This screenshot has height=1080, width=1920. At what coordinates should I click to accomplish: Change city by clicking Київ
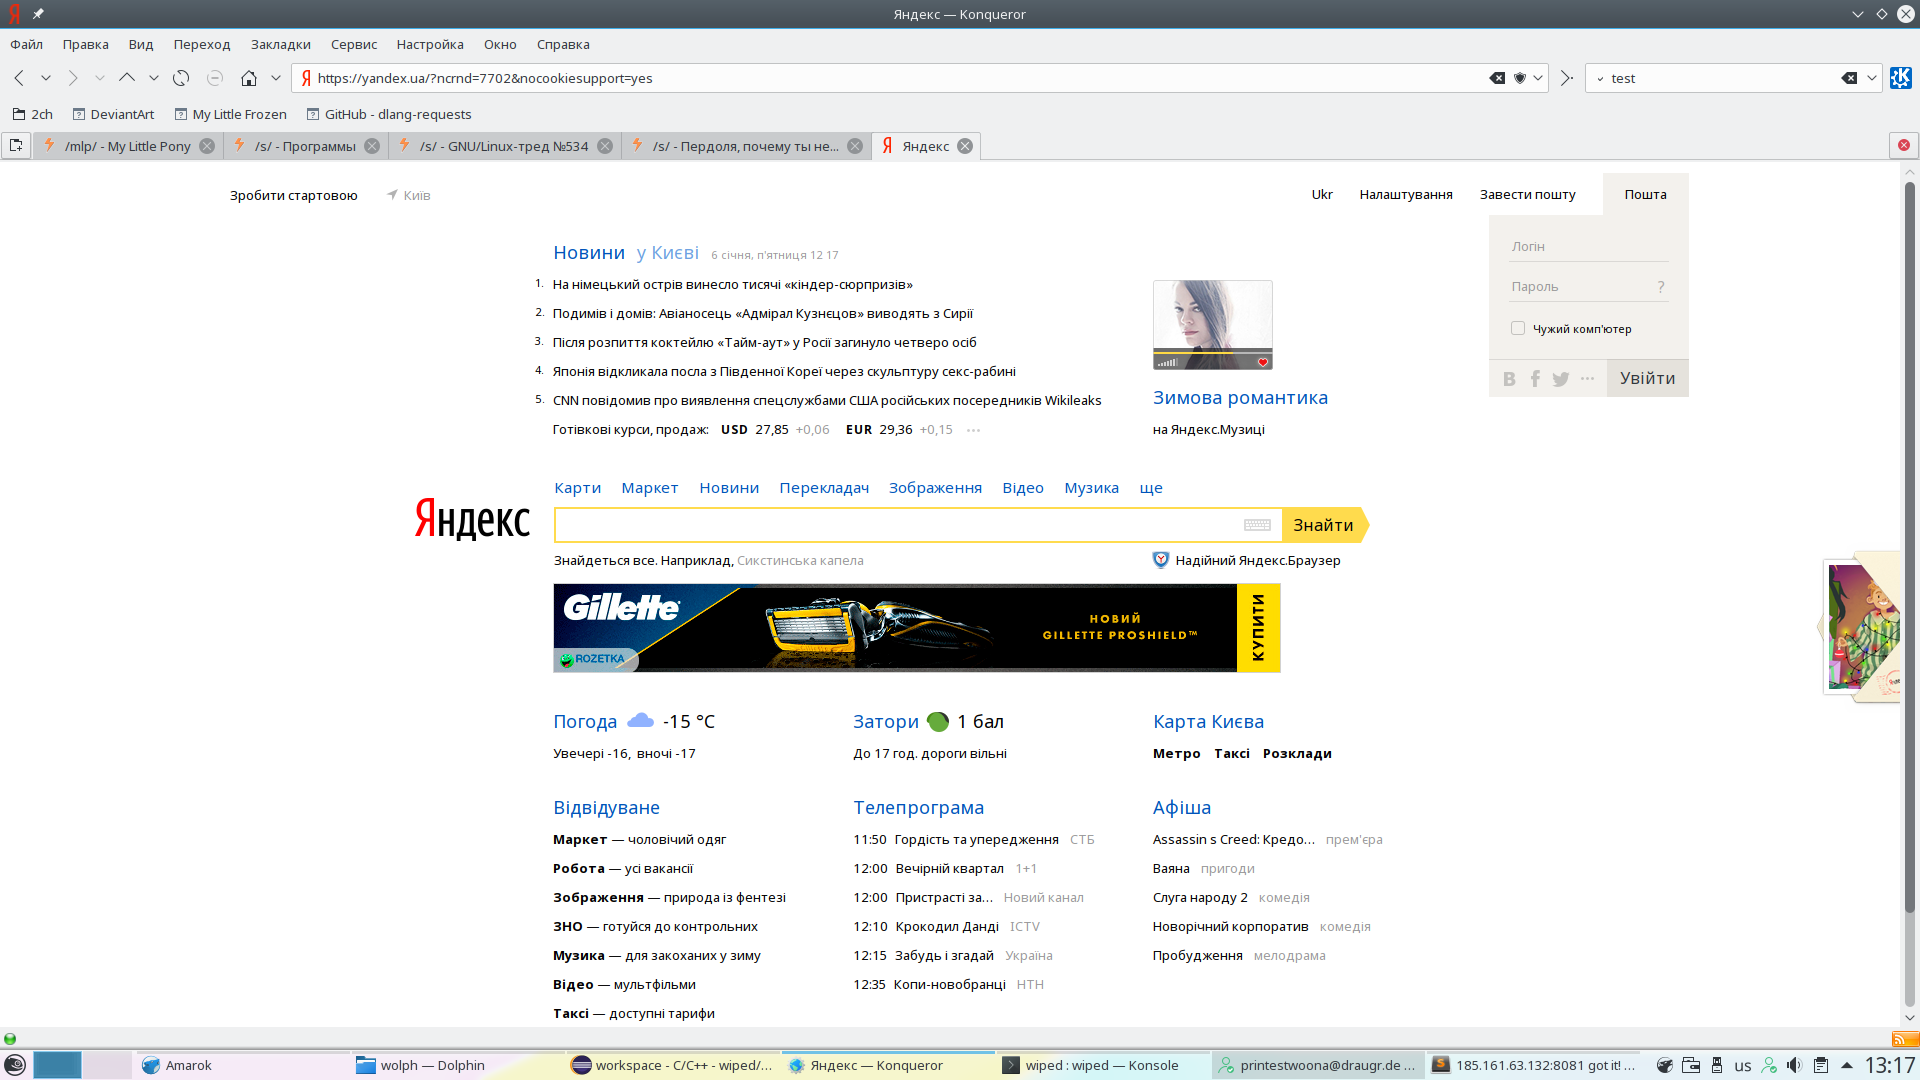(x=416, y=195)
